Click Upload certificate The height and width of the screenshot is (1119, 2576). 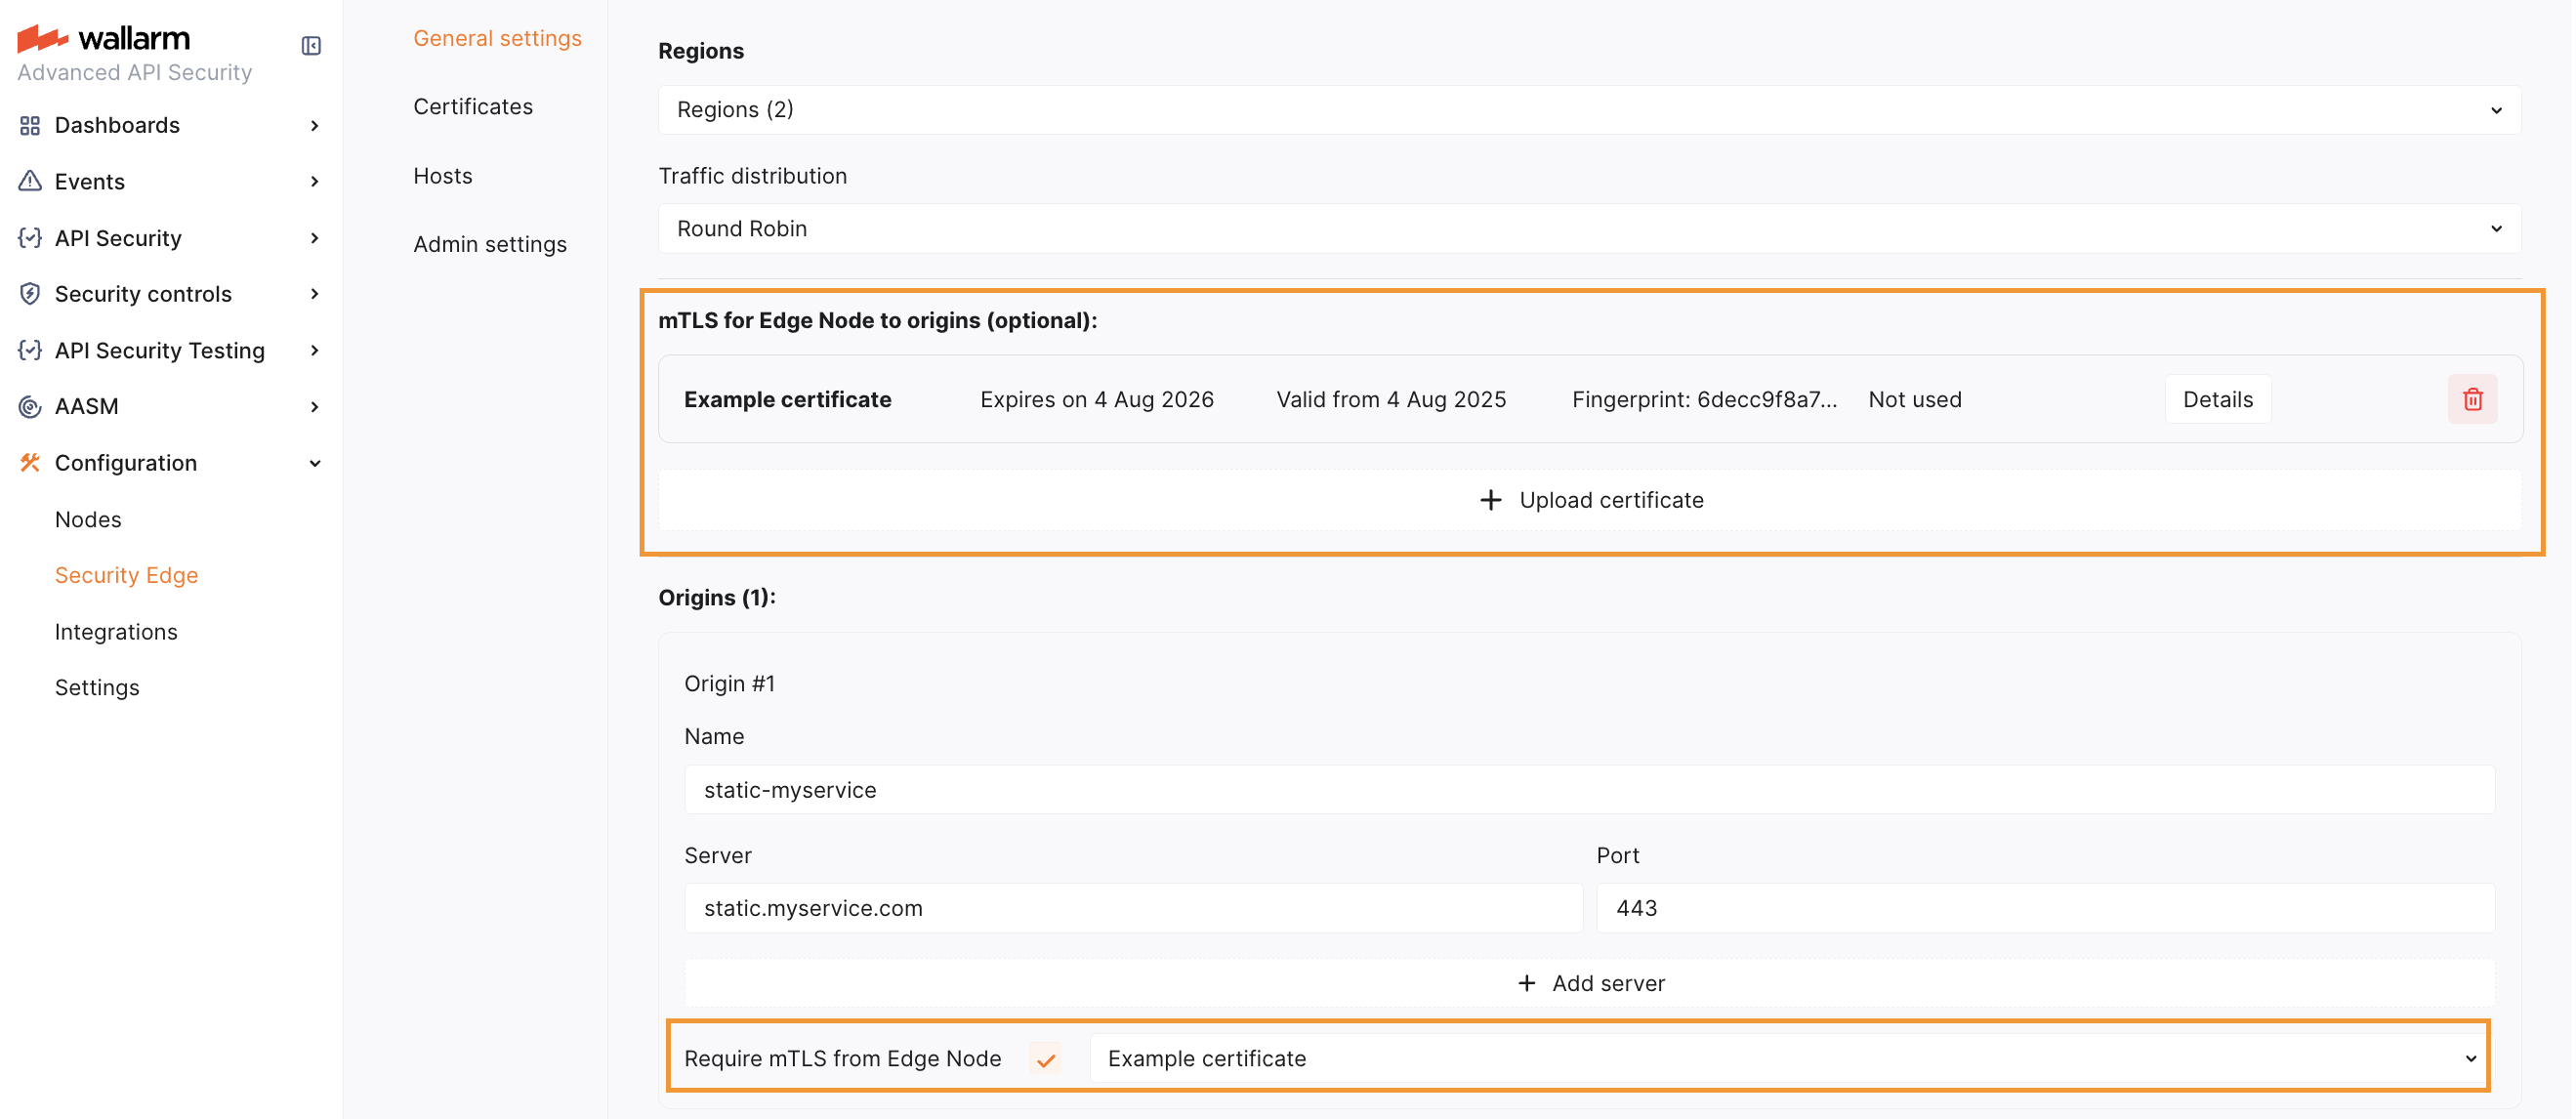[1590, 500]
